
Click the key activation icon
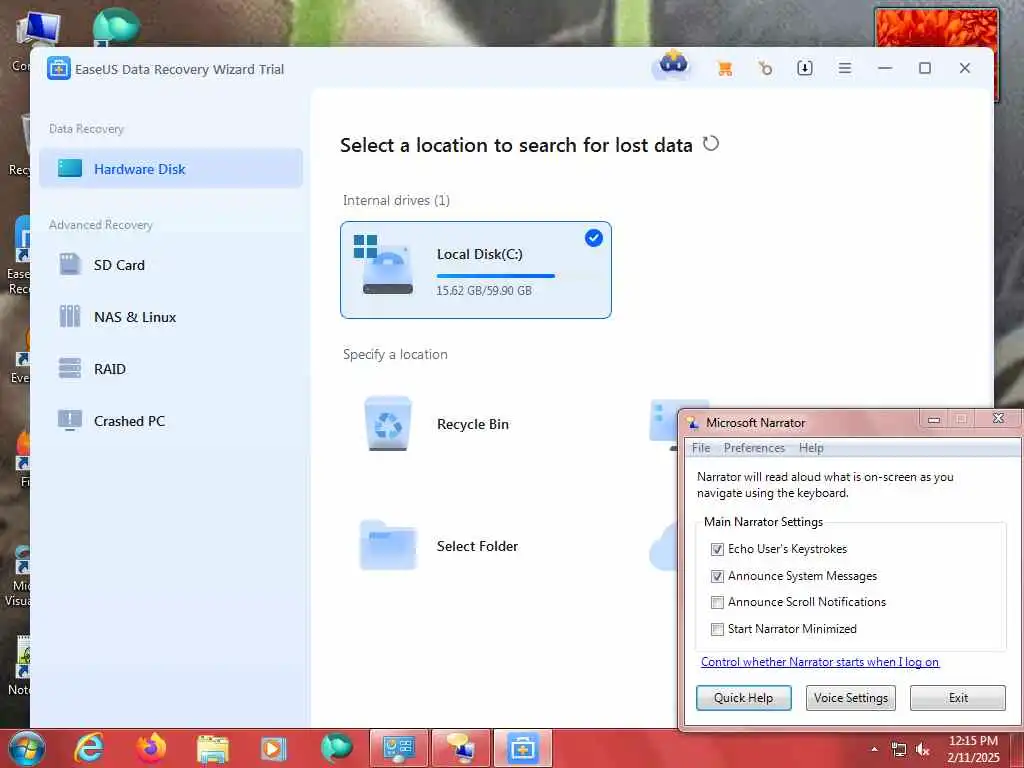point(765,68)
